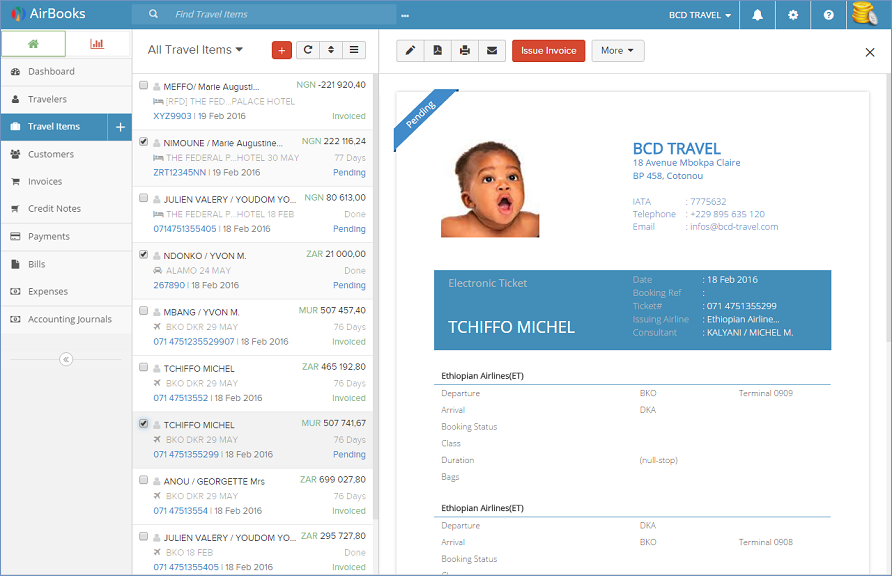The height and width of the screenshot is (576, 892).
Task: Click the plus beside Travel Items menu
Action: (x=120, y=127)
